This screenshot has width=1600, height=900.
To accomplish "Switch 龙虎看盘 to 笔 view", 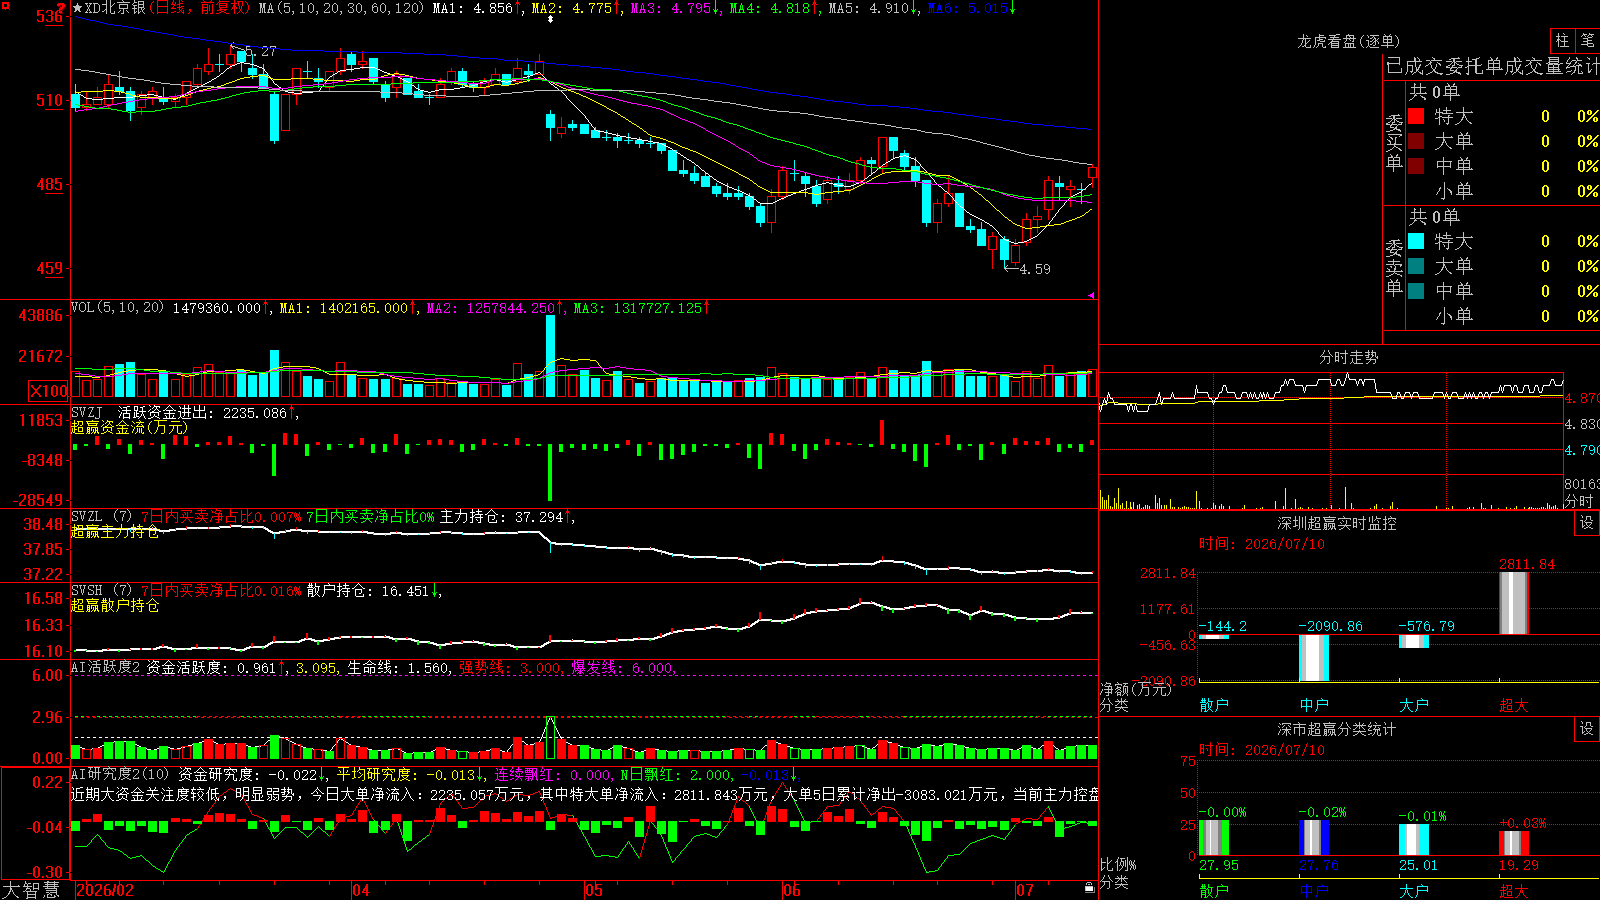I will point(1587,40).
